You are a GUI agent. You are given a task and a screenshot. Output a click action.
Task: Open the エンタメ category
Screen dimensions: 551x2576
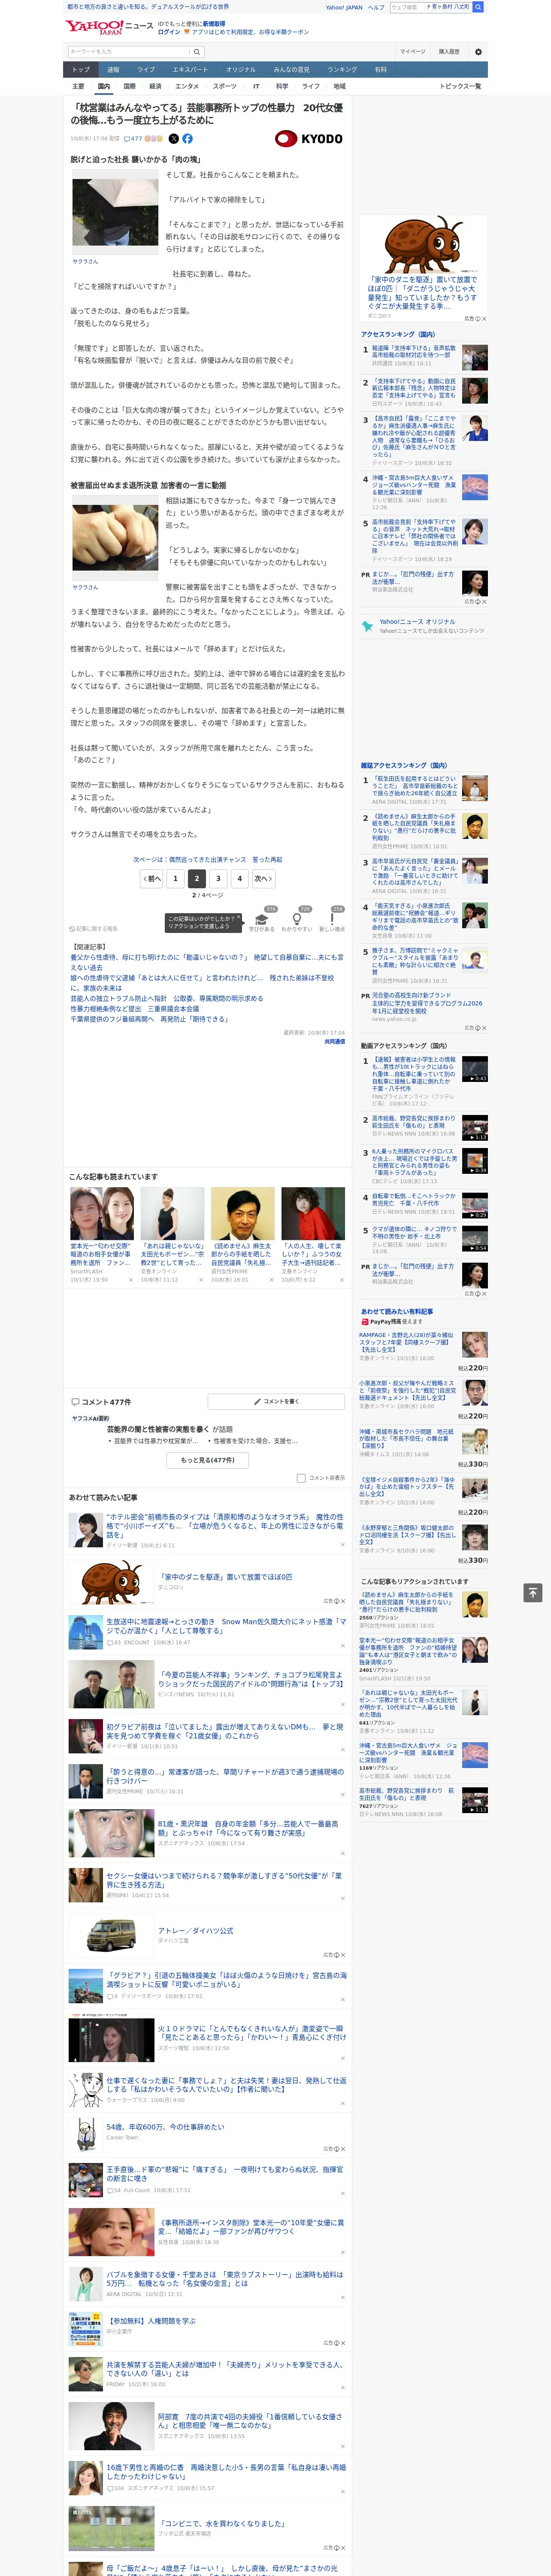(x=187, y=86)
